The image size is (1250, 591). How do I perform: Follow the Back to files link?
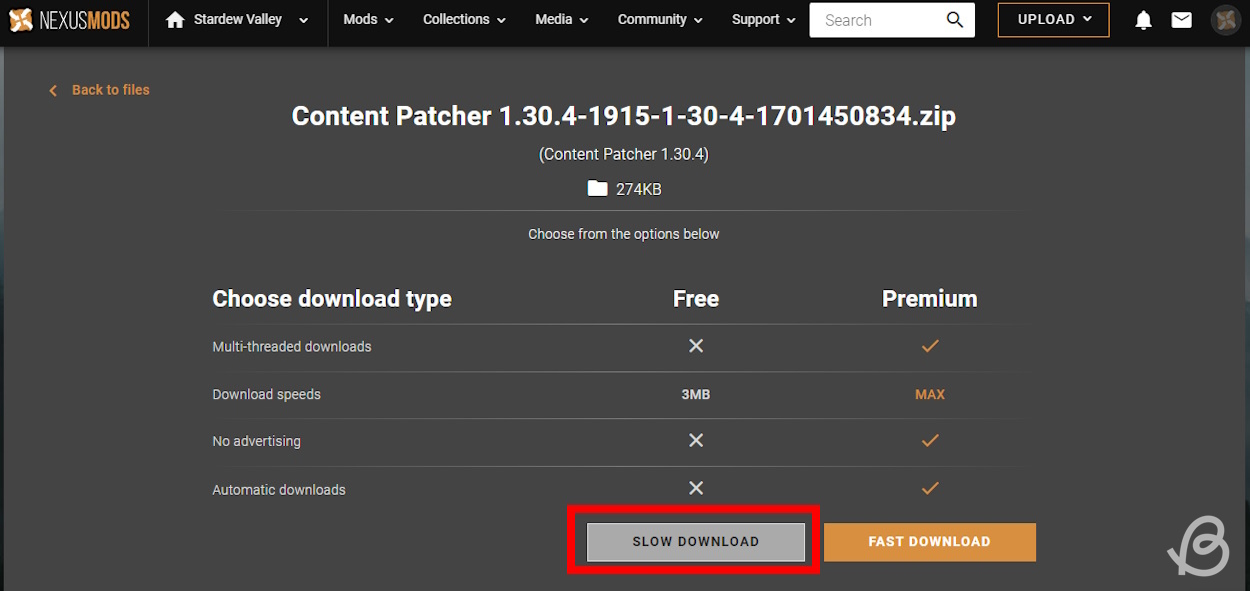tap(110, 90)
